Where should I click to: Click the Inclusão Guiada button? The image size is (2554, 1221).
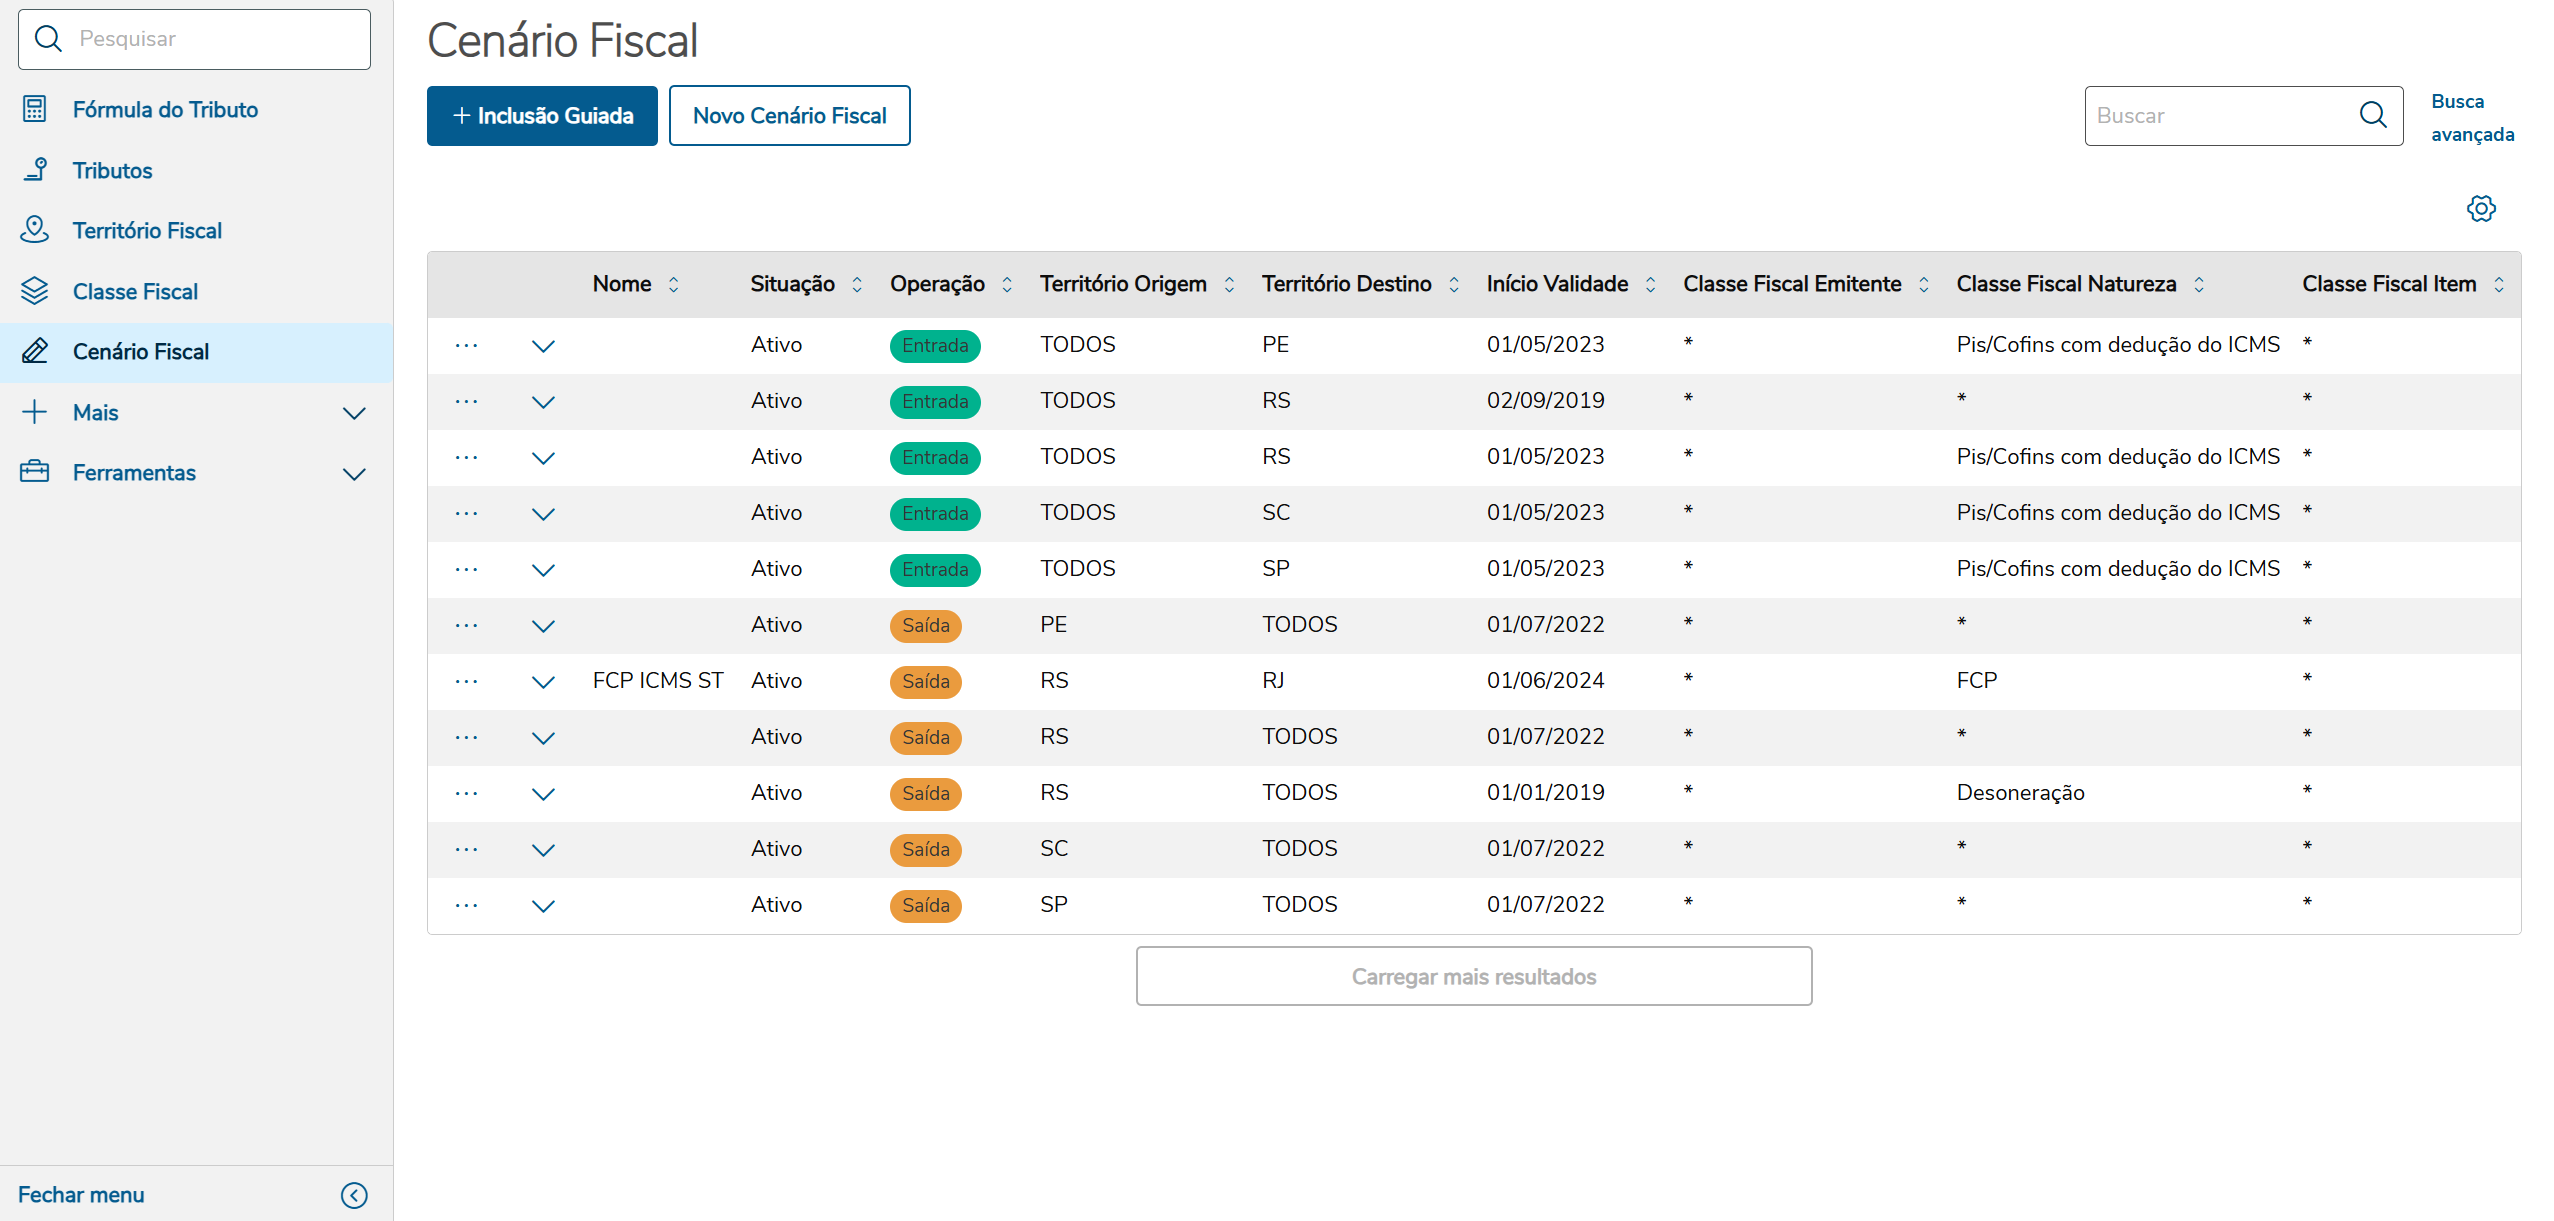[542, 116]
